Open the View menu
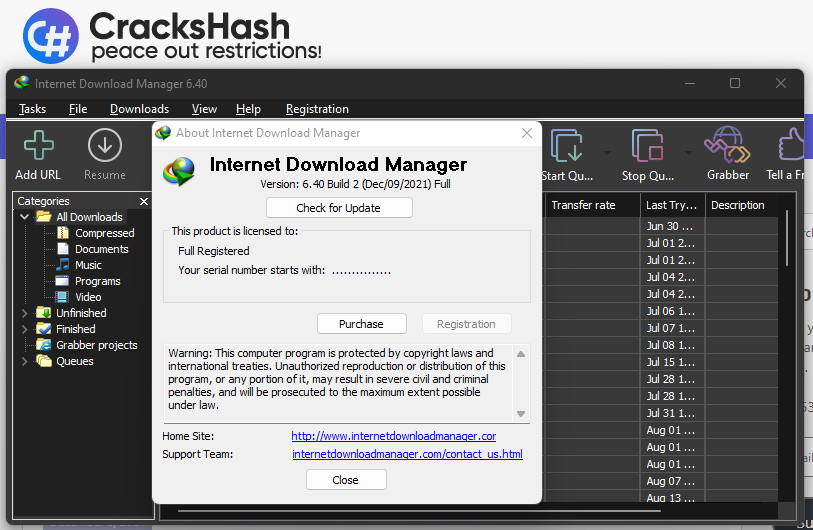 204,109
